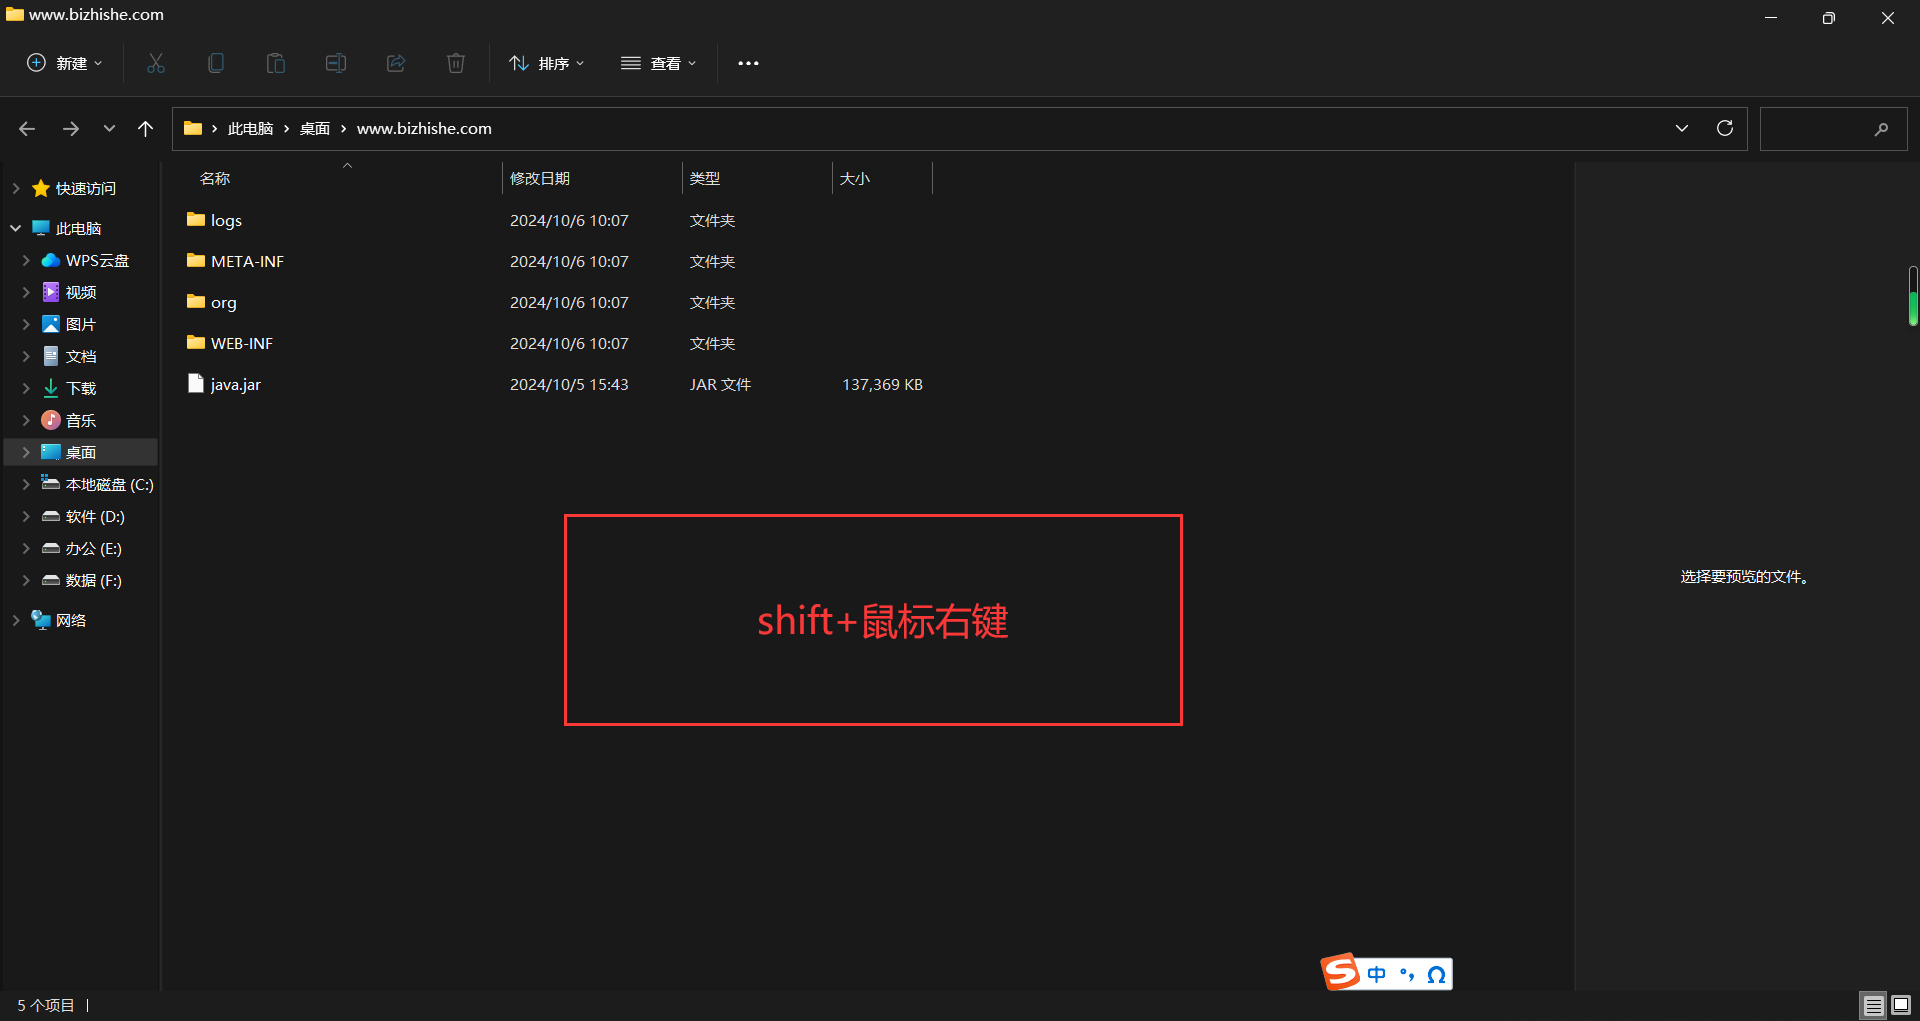
Task: Click the vertical scrollbar thumb at right edge
Action: tap(1913, 296)
